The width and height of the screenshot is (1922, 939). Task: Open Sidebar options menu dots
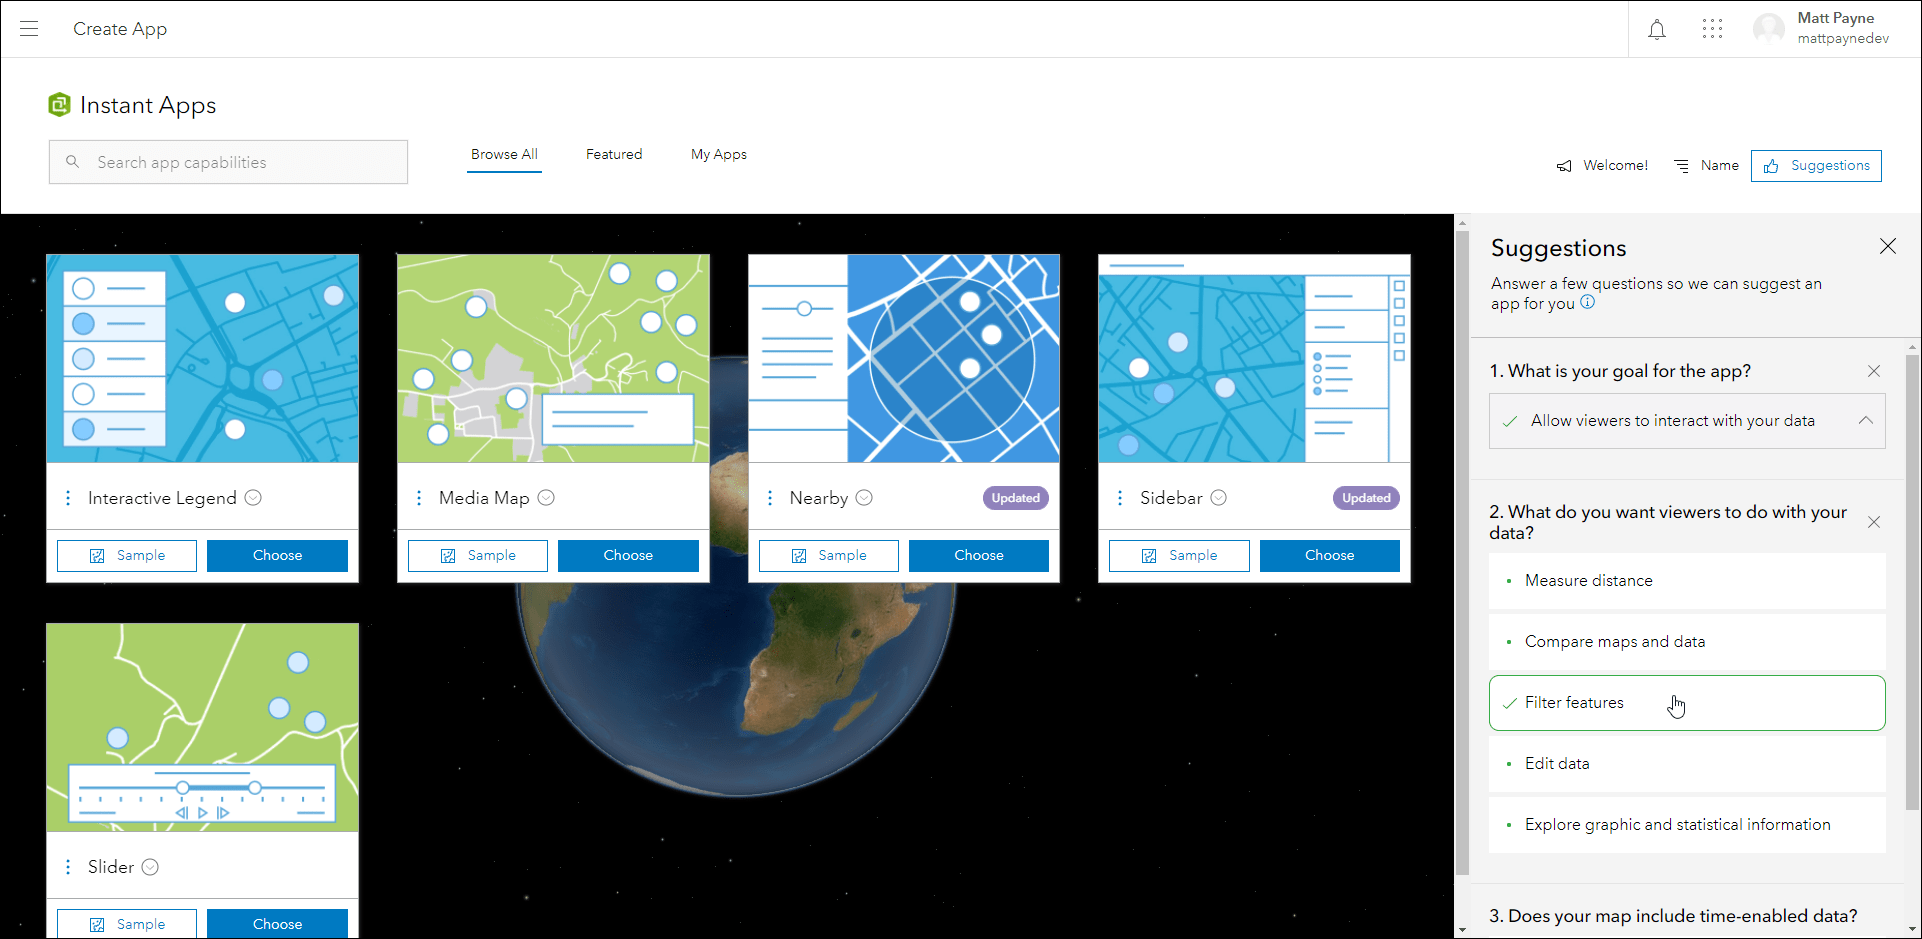click(1120, 498)
